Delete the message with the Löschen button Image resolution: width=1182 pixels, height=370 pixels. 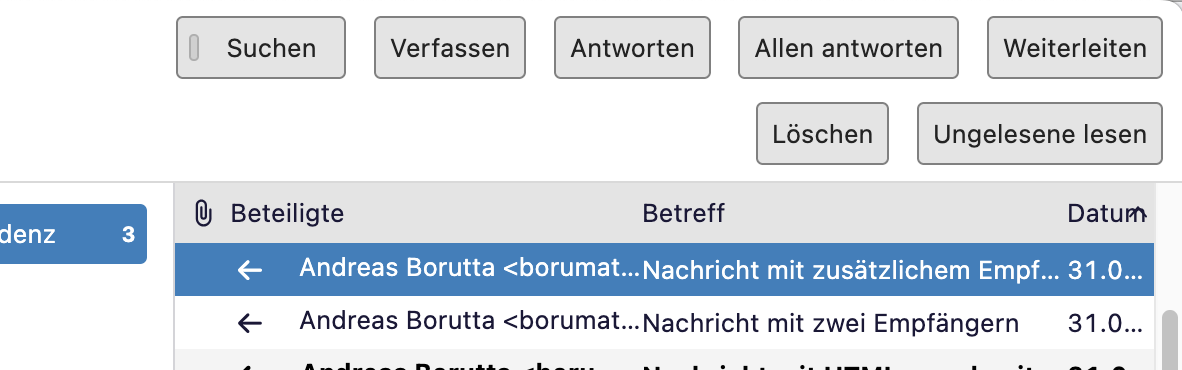822,133
